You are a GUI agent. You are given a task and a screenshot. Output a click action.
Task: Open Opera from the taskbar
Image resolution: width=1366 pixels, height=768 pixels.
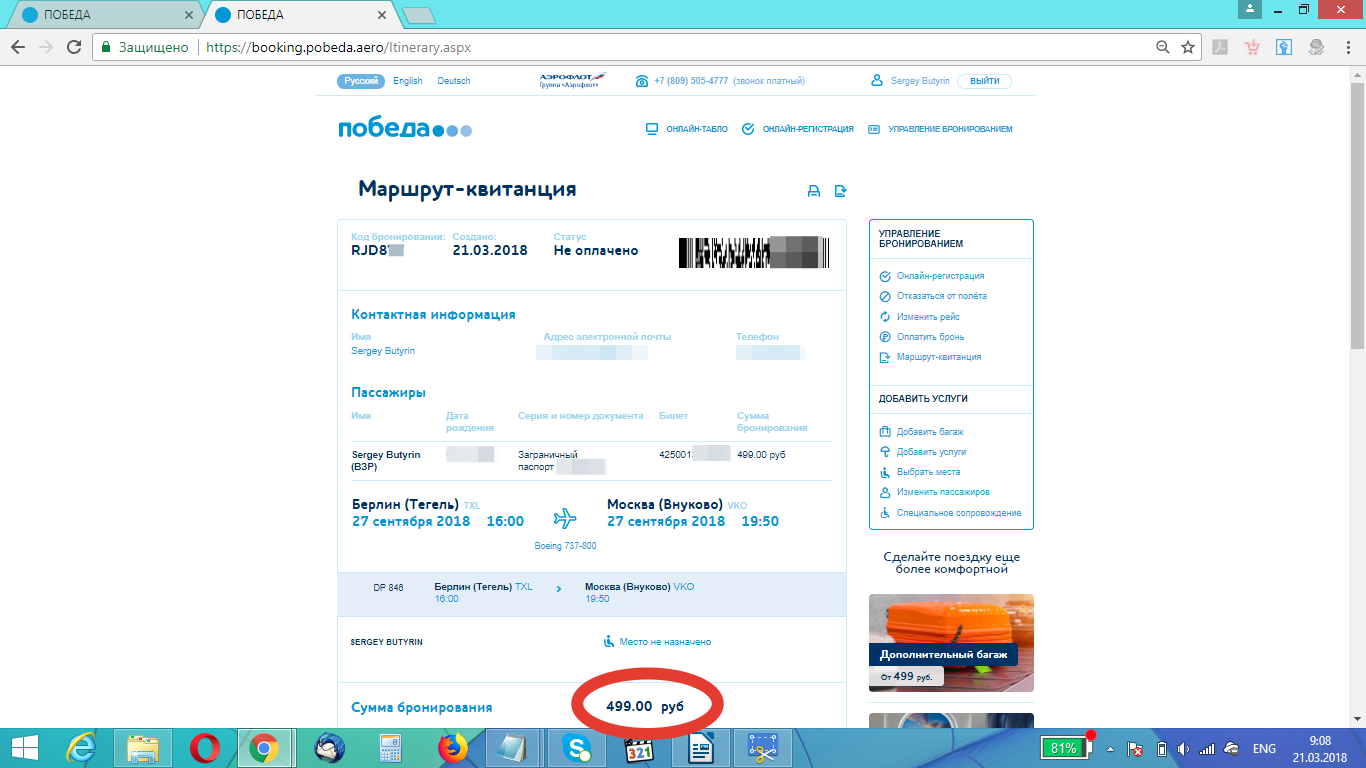point(205,748)
